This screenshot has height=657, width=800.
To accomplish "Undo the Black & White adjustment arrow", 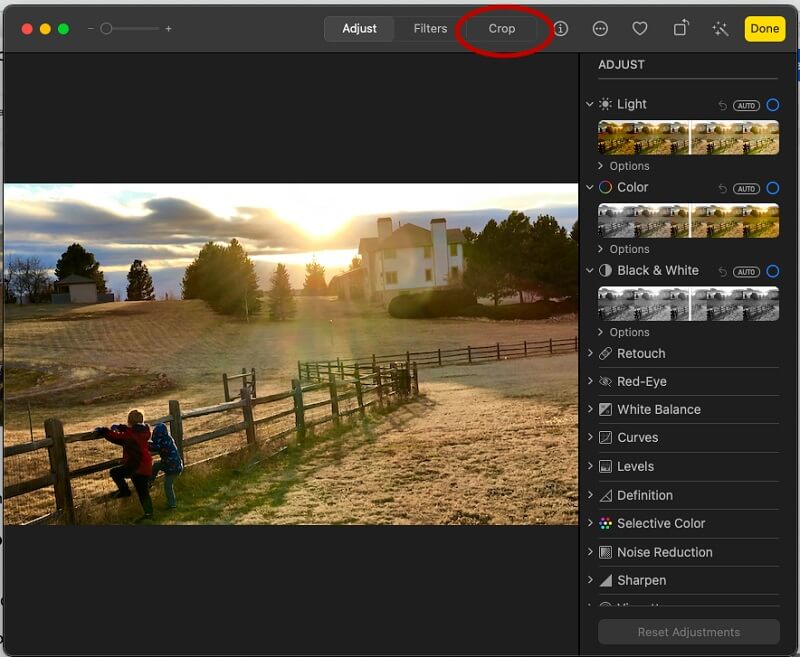I will tap(722, 271).
